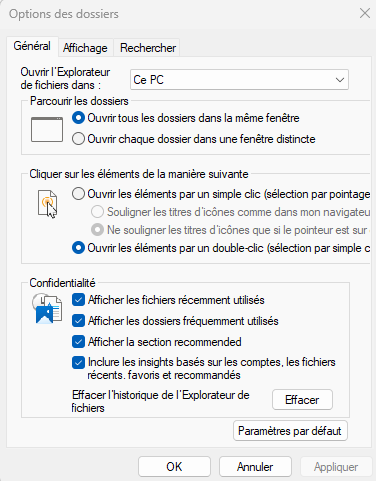Click the Effacer button to clear history
Screen dimensions: 376x481
point(302,400)
